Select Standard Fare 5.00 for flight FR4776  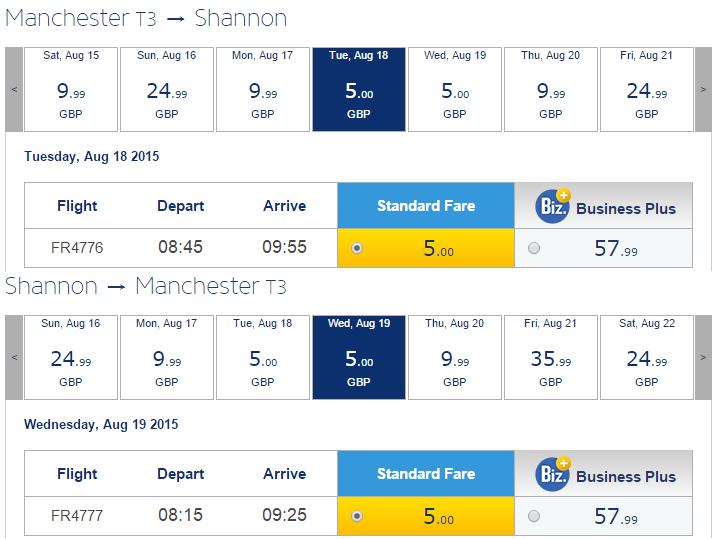click(357, 248)
